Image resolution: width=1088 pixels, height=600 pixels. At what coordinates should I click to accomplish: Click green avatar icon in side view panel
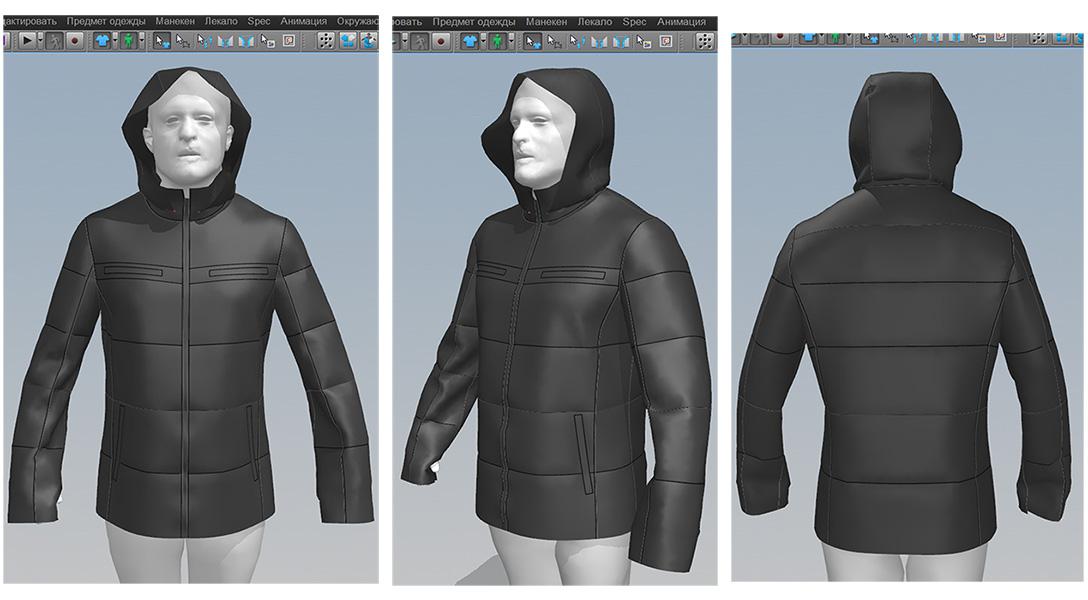498,41
